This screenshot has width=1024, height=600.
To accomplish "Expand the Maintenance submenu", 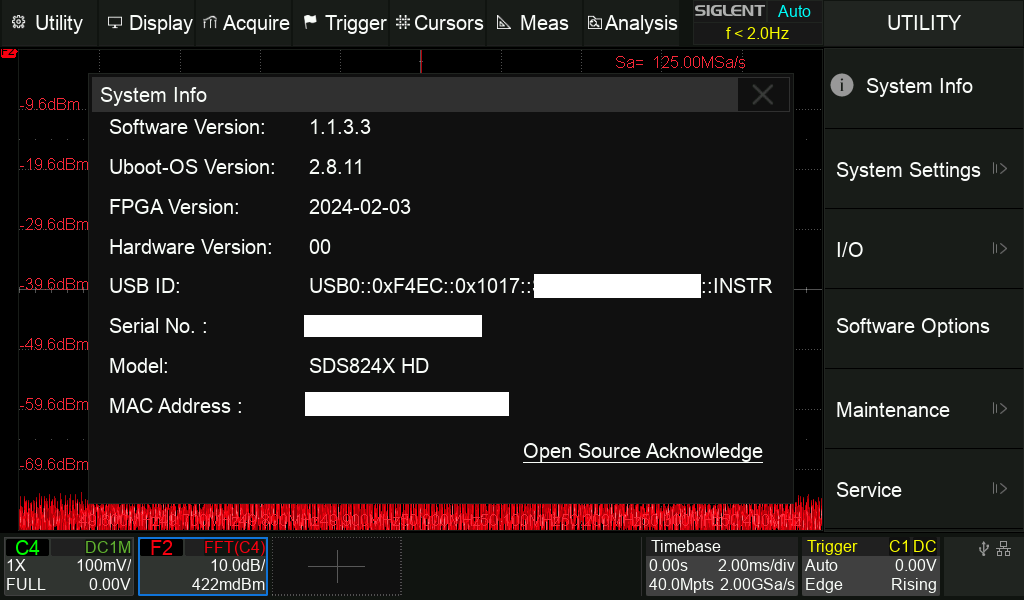I will click(x=923, y=410).
